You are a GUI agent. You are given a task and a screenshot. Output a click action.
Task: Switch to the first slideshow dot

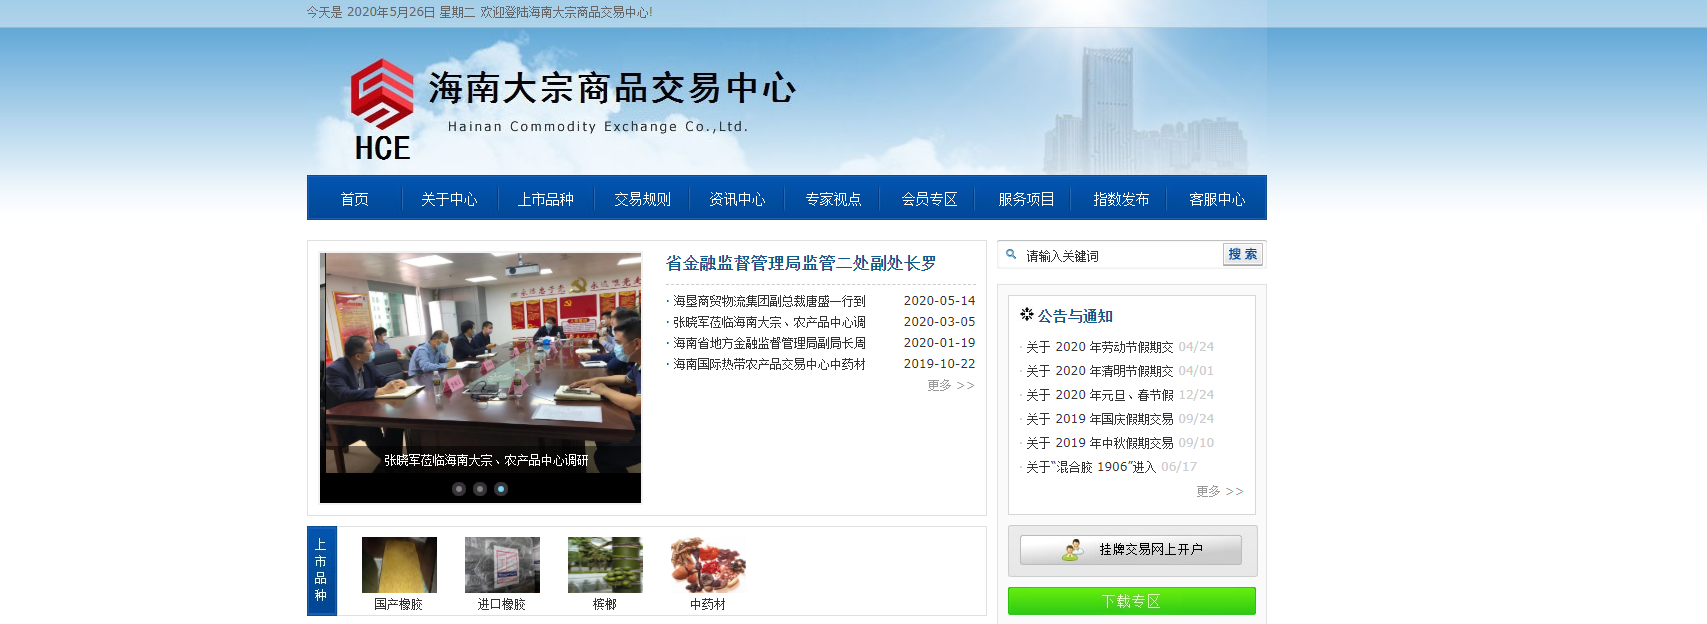(459, 489)
